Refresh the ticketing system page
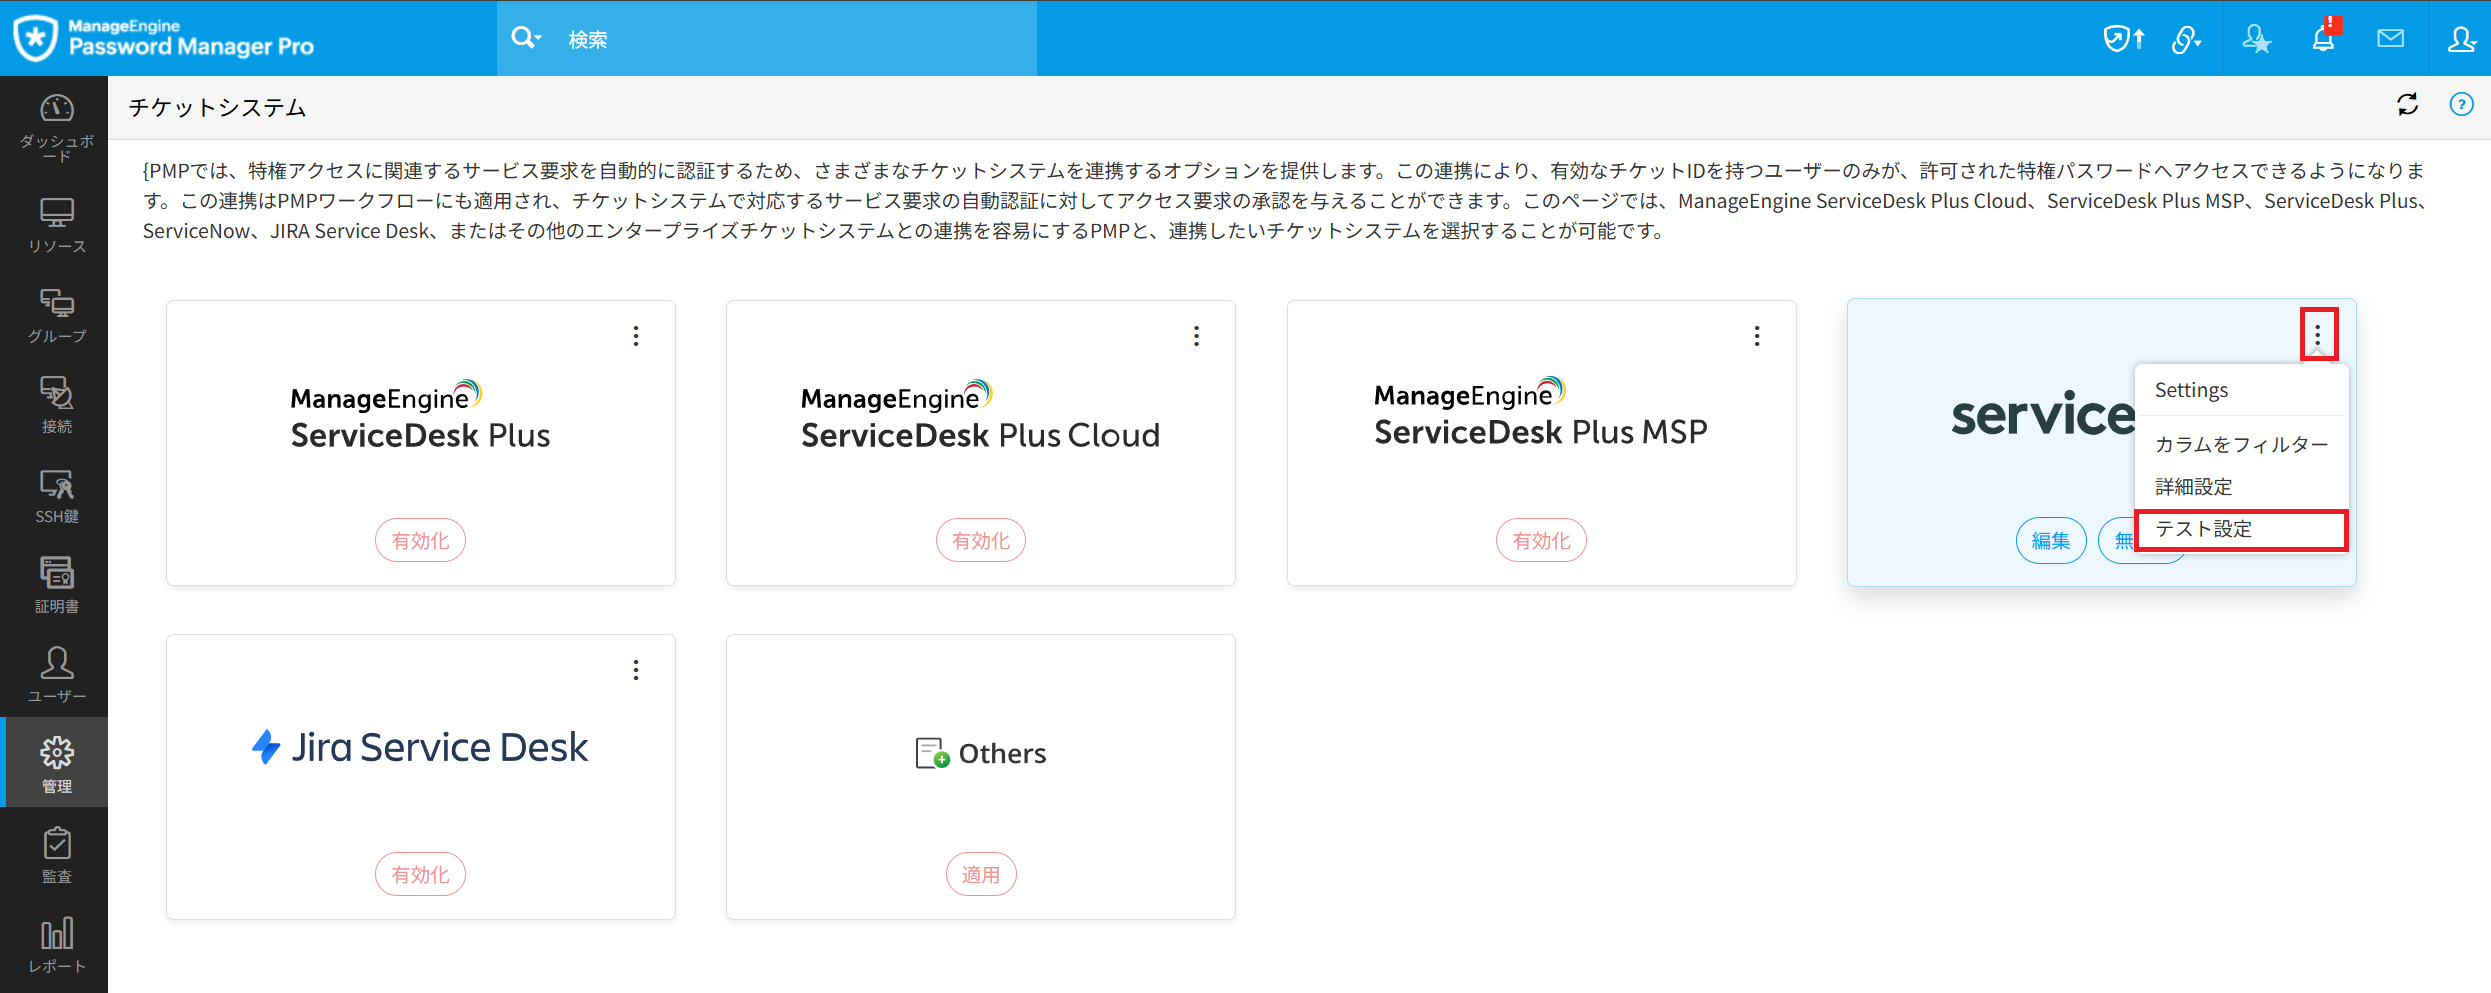The width and height of the screenshot is (2491, 993). tap(2407, 105)
